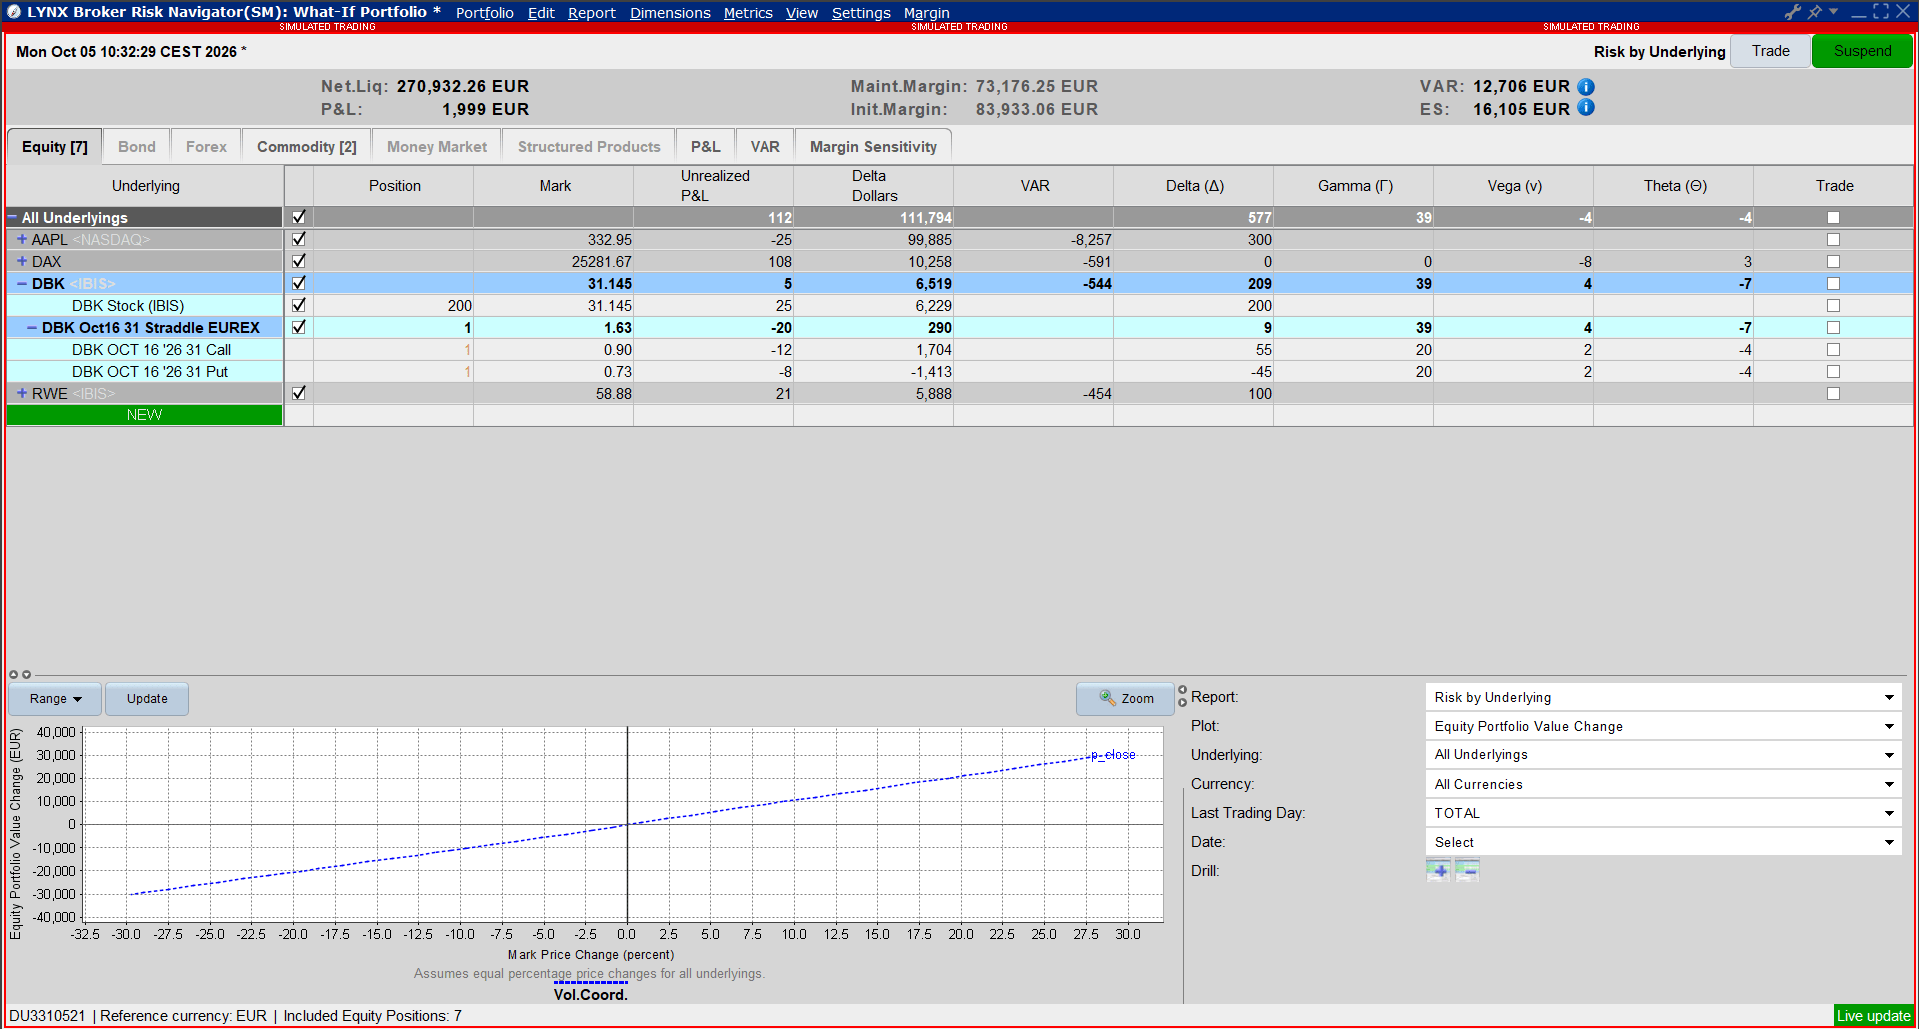Check the AAPL Trade checkbox
The height and width of the screenshot is (1029, 1919).
click(1833, 240)
